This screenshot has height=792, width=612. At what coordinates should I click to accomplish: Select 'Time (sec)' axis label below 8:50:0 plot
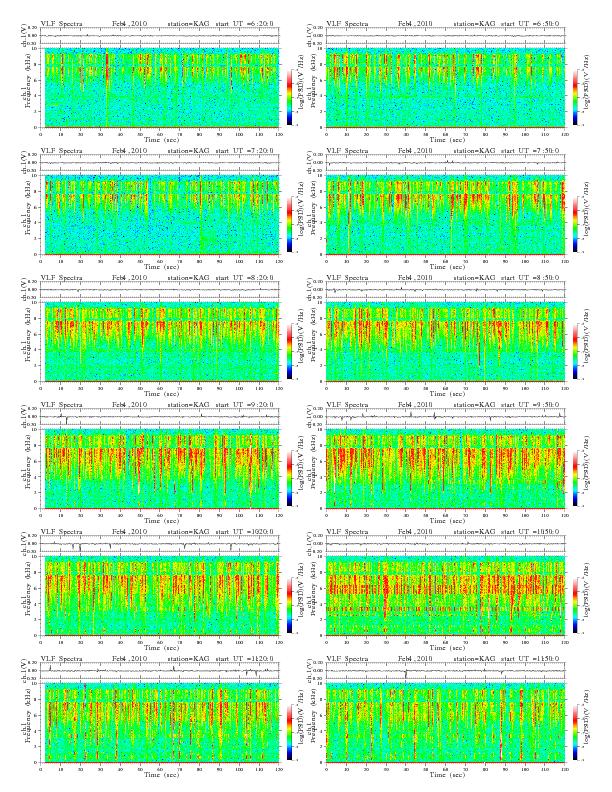(447, 393)
